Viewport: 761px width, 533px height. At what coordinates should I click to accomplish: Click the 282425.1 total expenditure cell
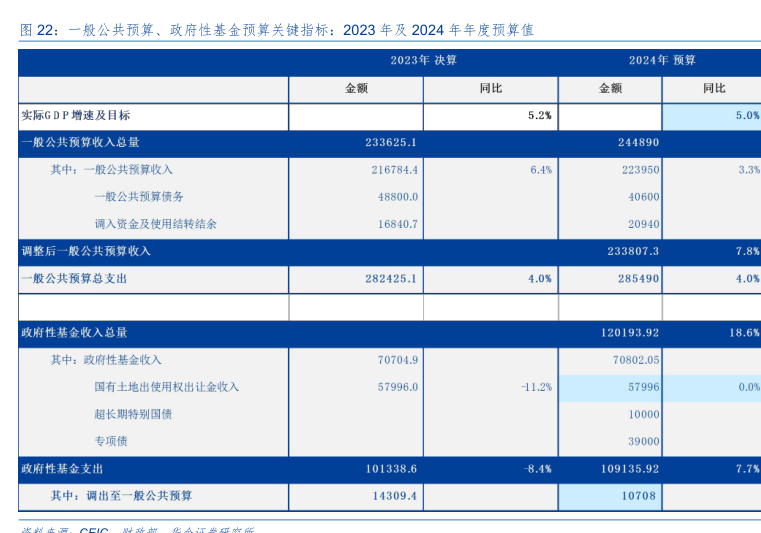[391, 279]
